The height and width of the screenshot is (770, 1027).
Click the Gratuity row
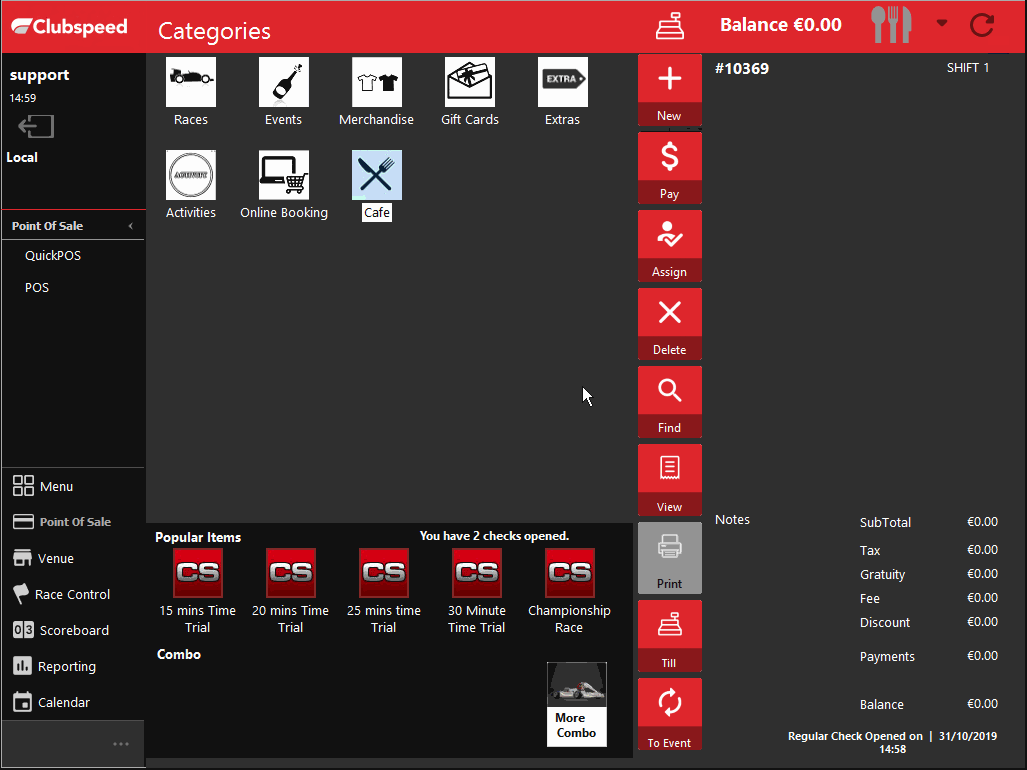[x=929, y=574]
